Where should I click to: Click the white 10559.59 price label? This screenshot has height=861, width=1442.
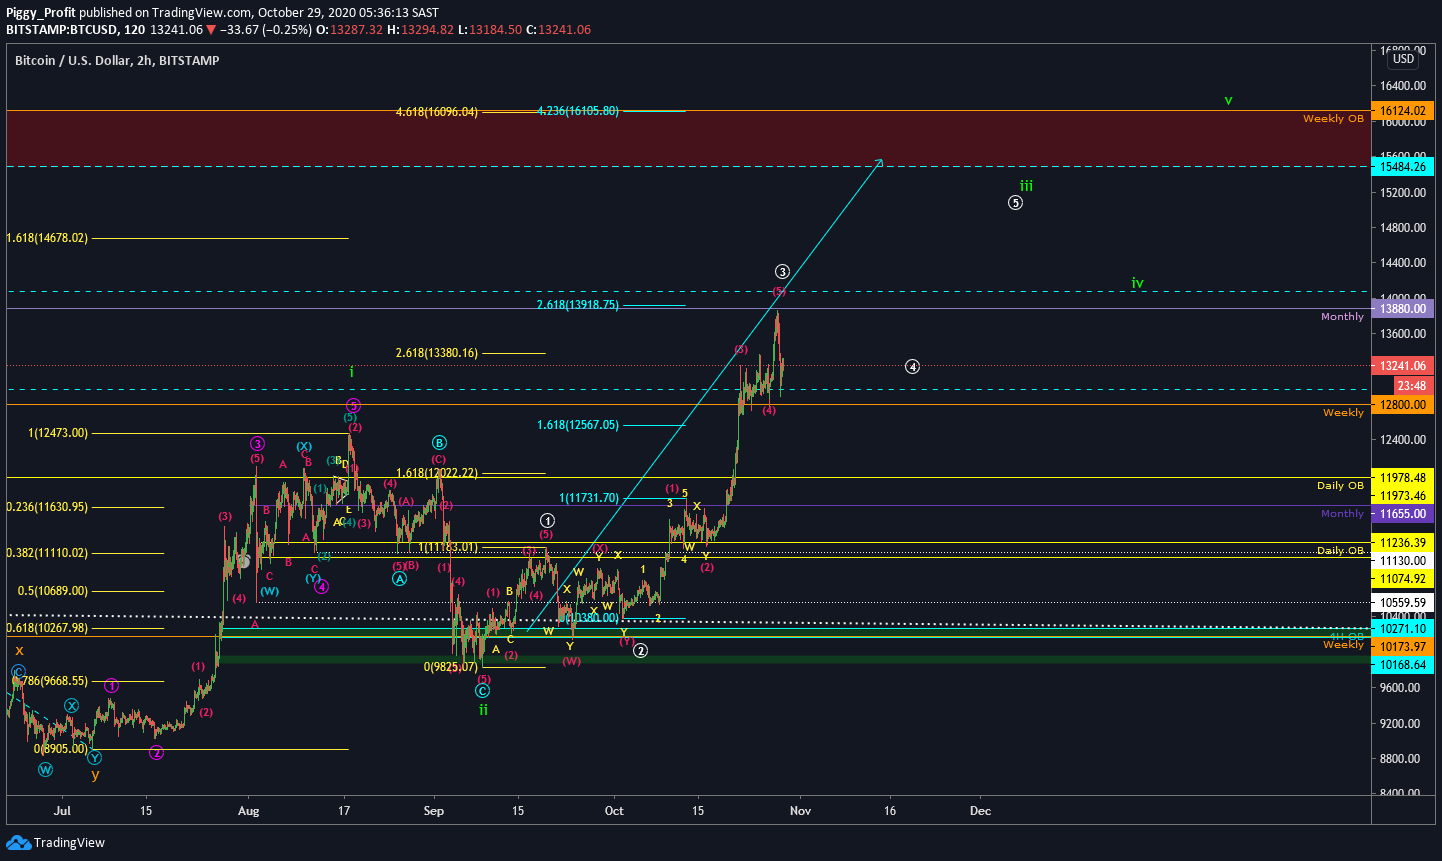click(1402, 603)
